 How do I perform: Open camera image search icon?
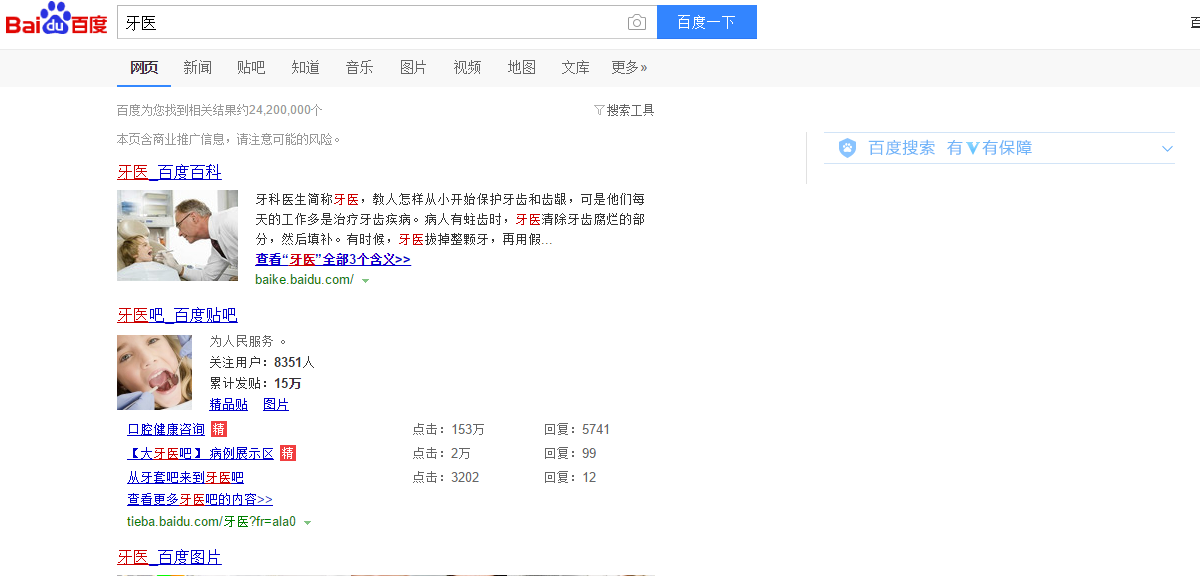636,23
